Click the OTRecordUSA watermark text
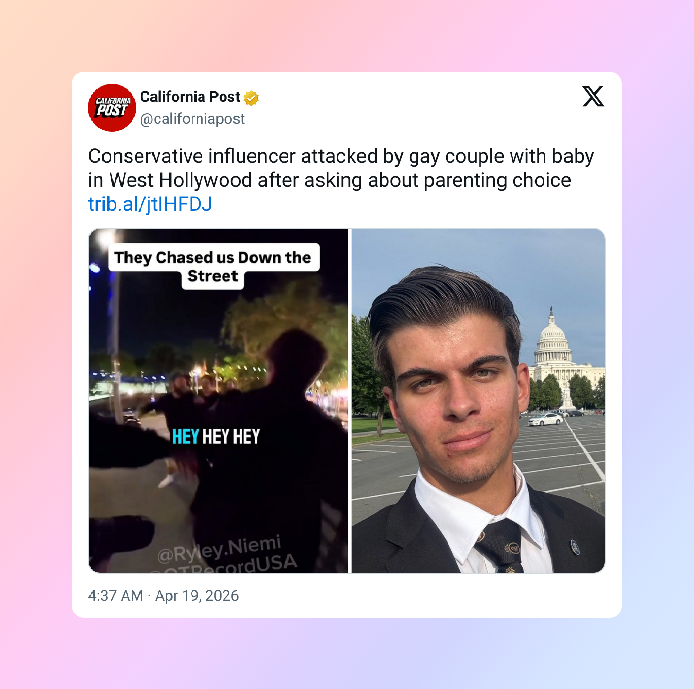694x689 pixels. 226,565
